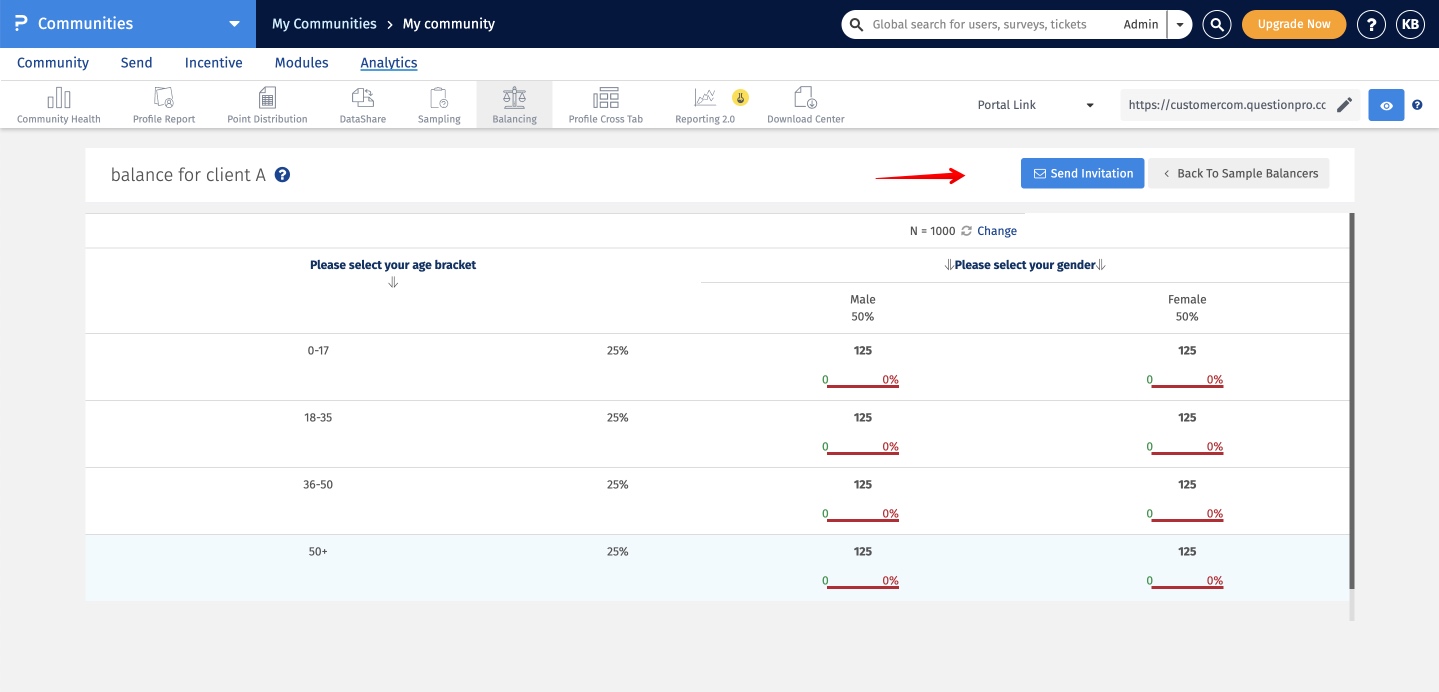
Task: Open Reporting 2.0 chart icon
Action: click(705, 98)
